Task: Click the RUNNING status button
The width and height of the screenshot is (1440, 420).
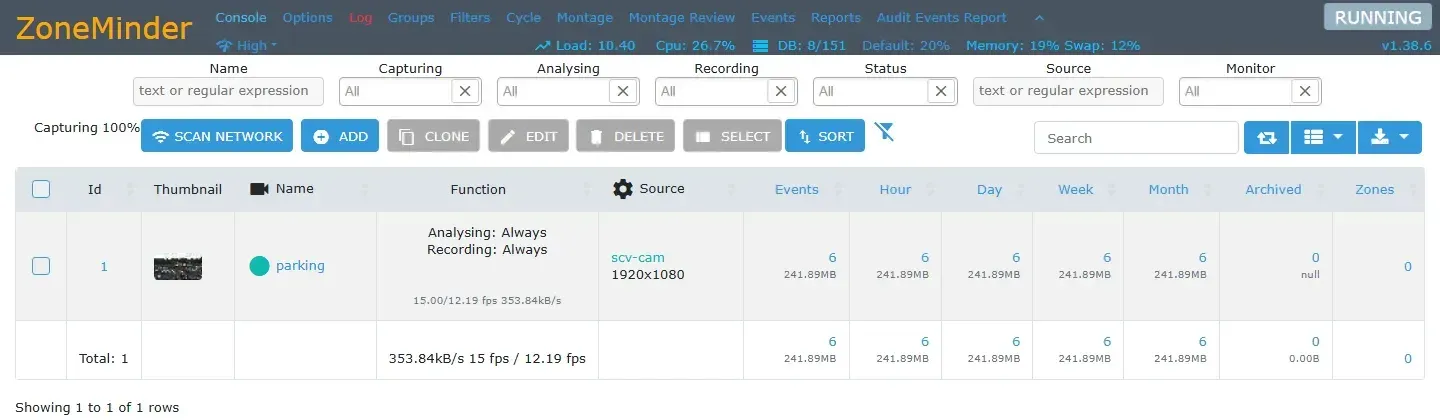Action: click(x=1378, y=17)
